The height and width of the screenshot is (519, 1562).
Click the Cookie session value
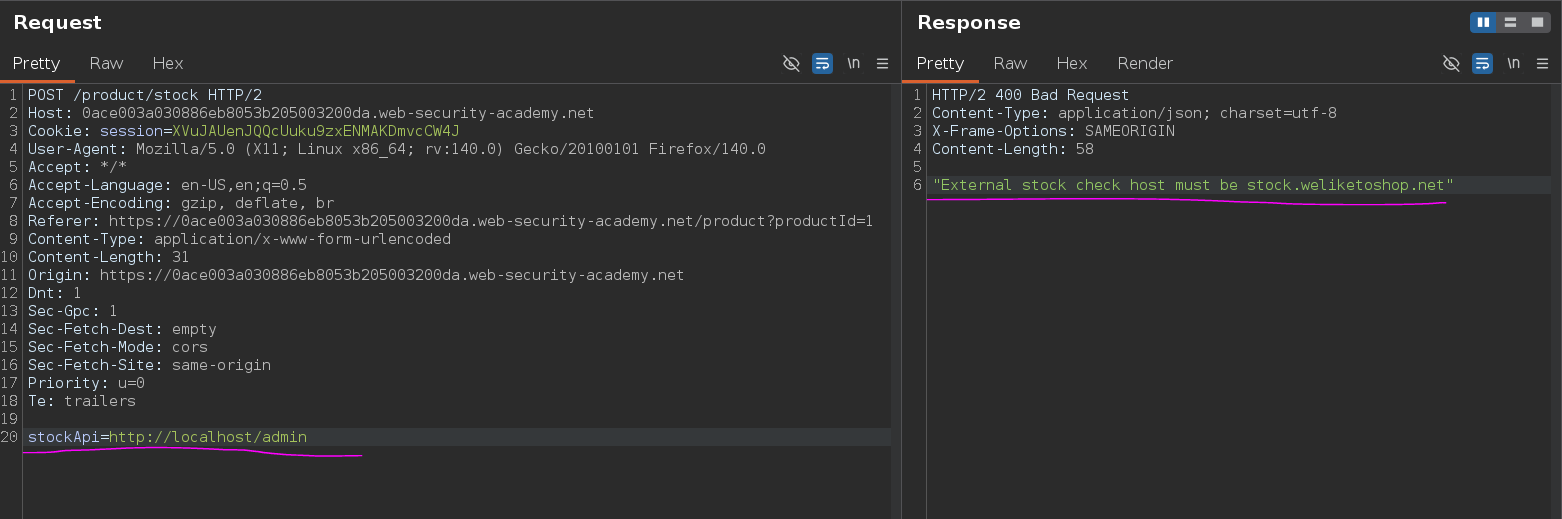(316, 131)
